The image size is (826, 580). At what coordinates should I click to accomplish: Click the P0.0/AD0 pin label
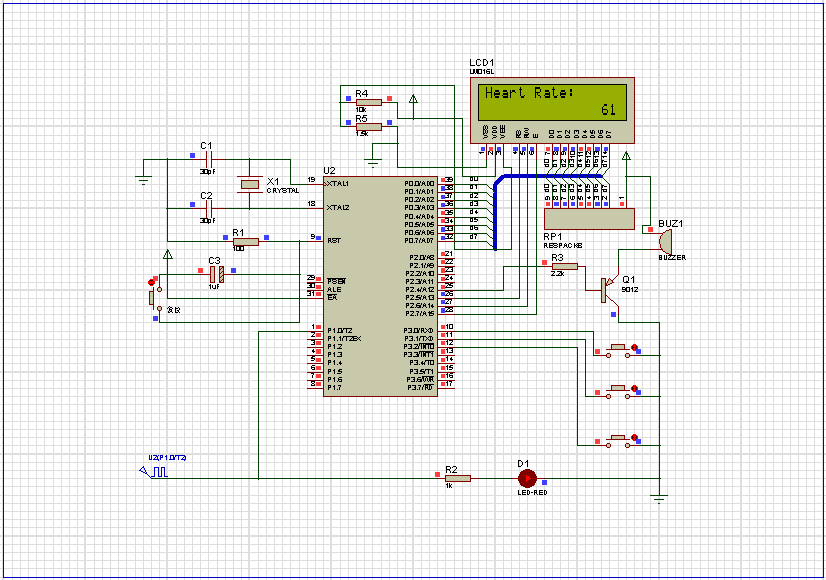(420, 184)
